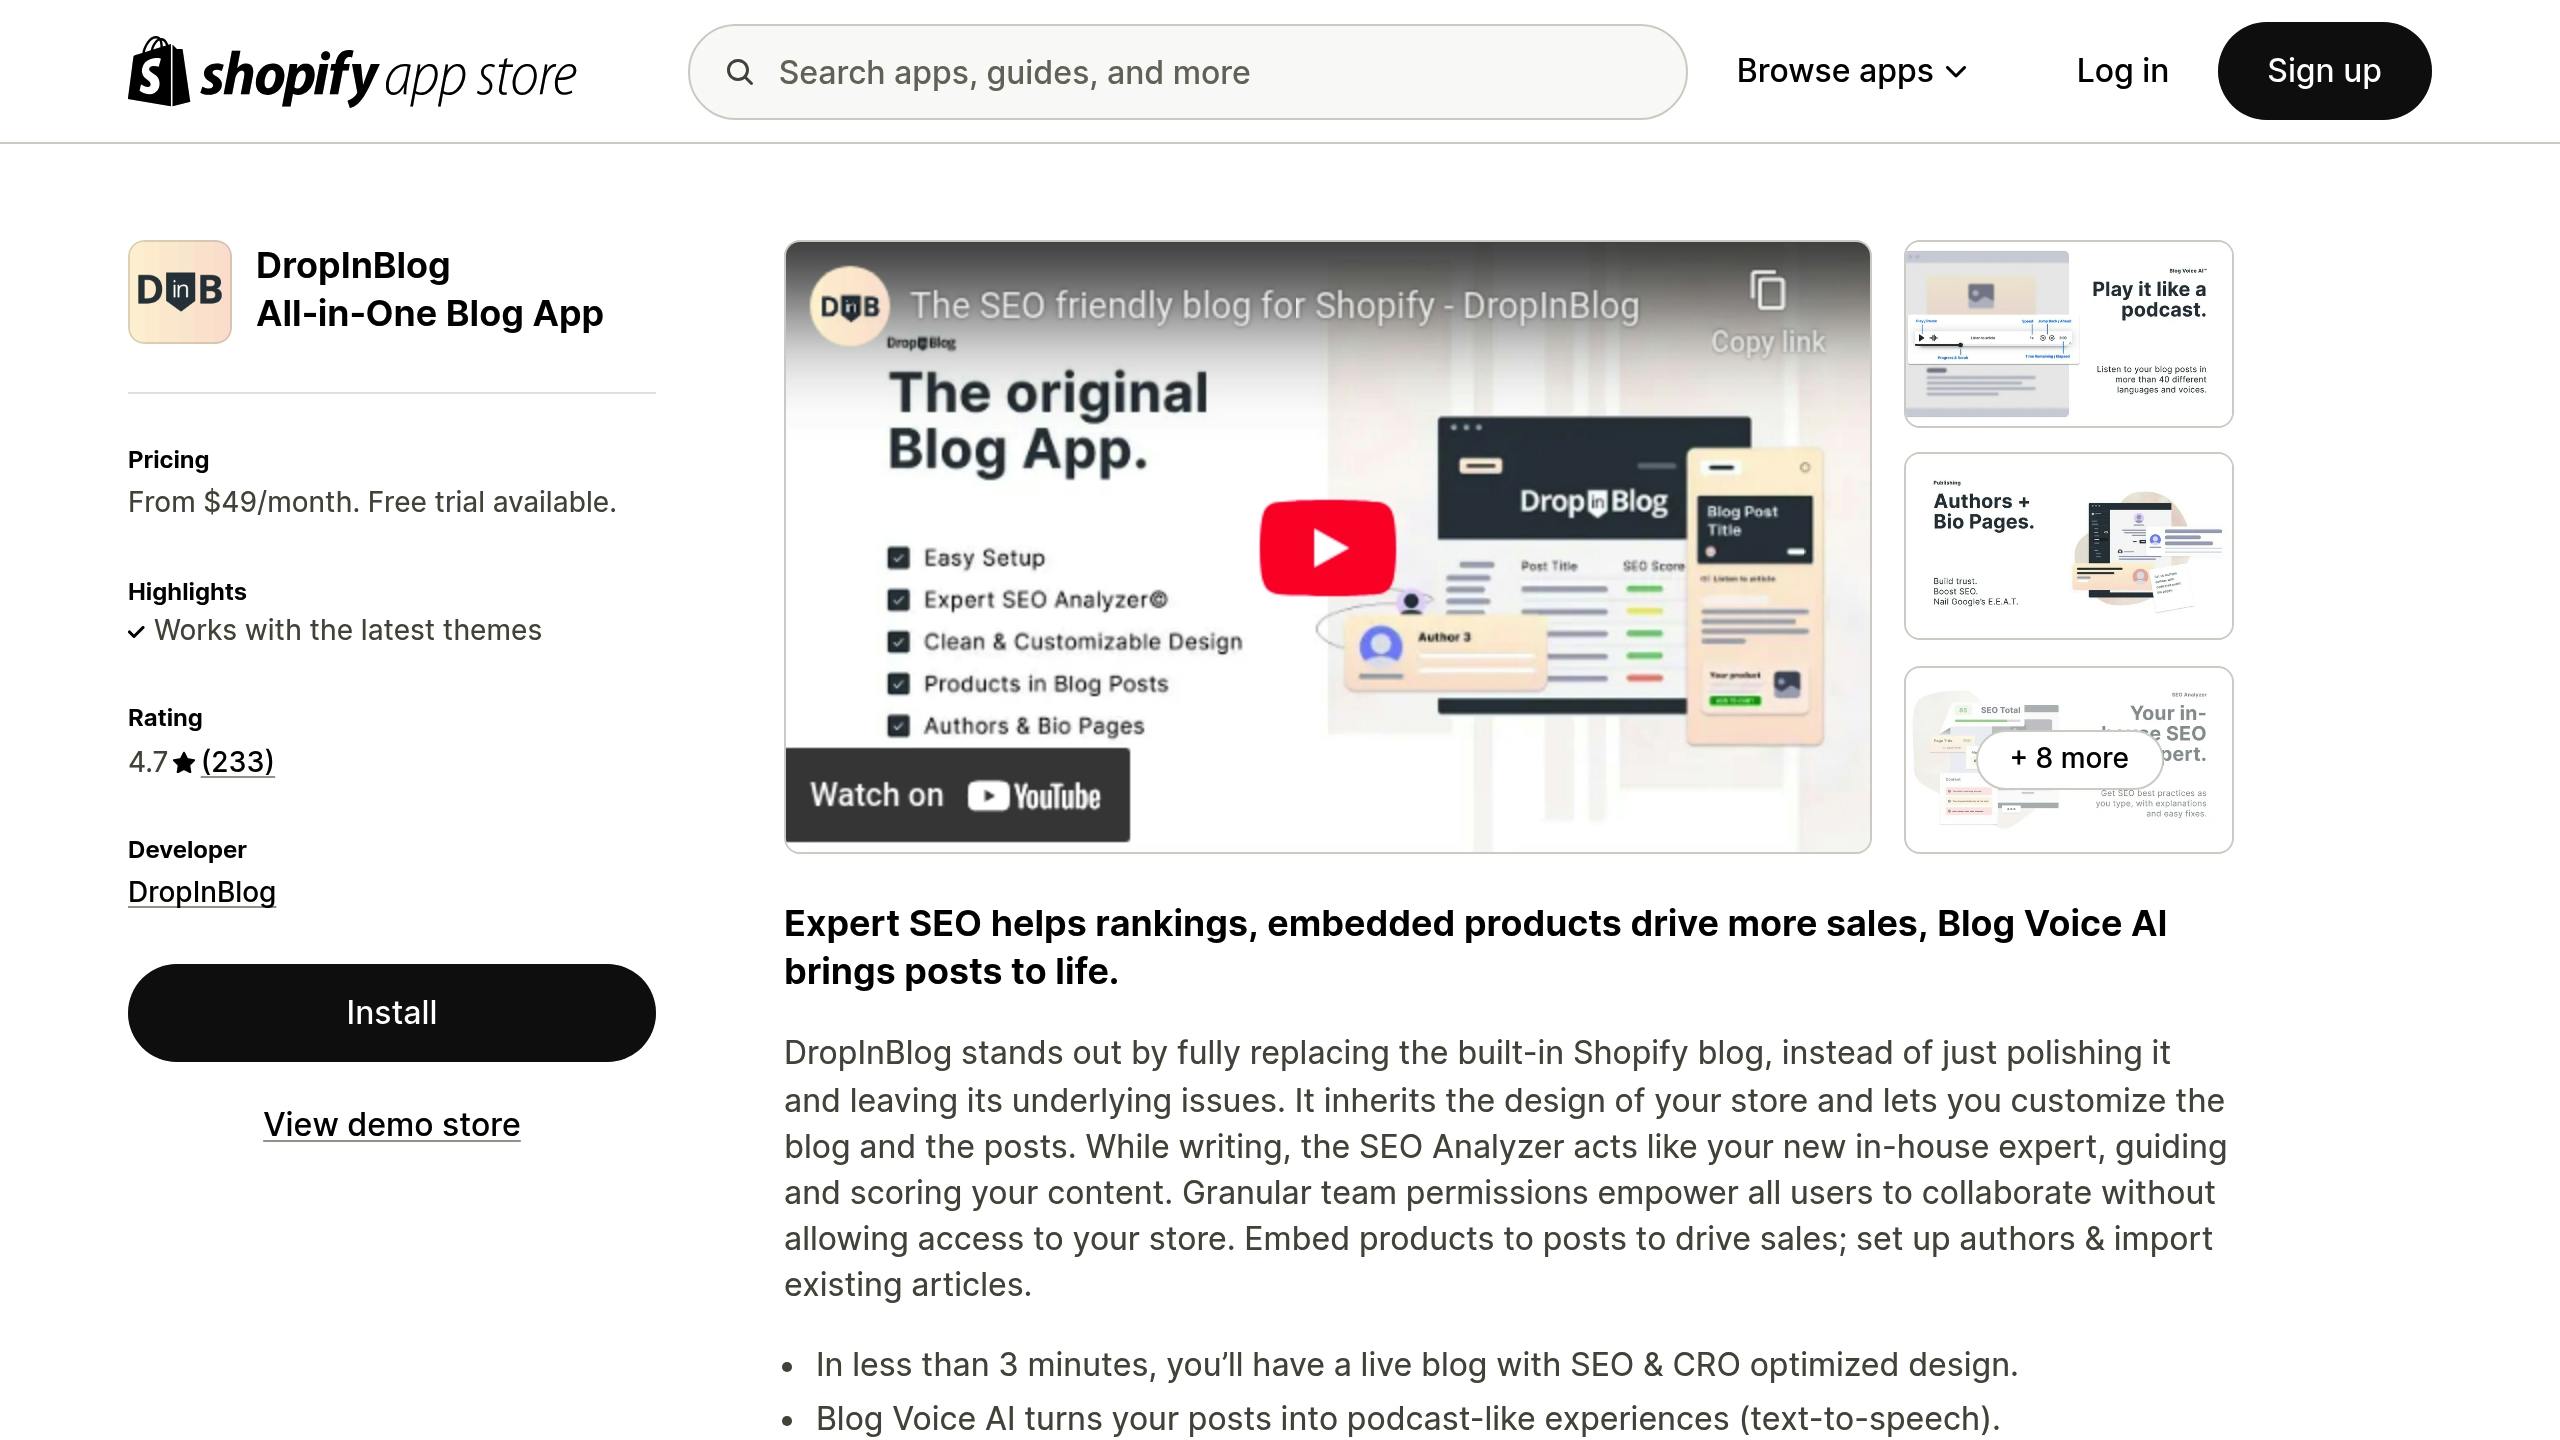
Task: Show the + 8 more screenshots
Action: click(2068, 759)
